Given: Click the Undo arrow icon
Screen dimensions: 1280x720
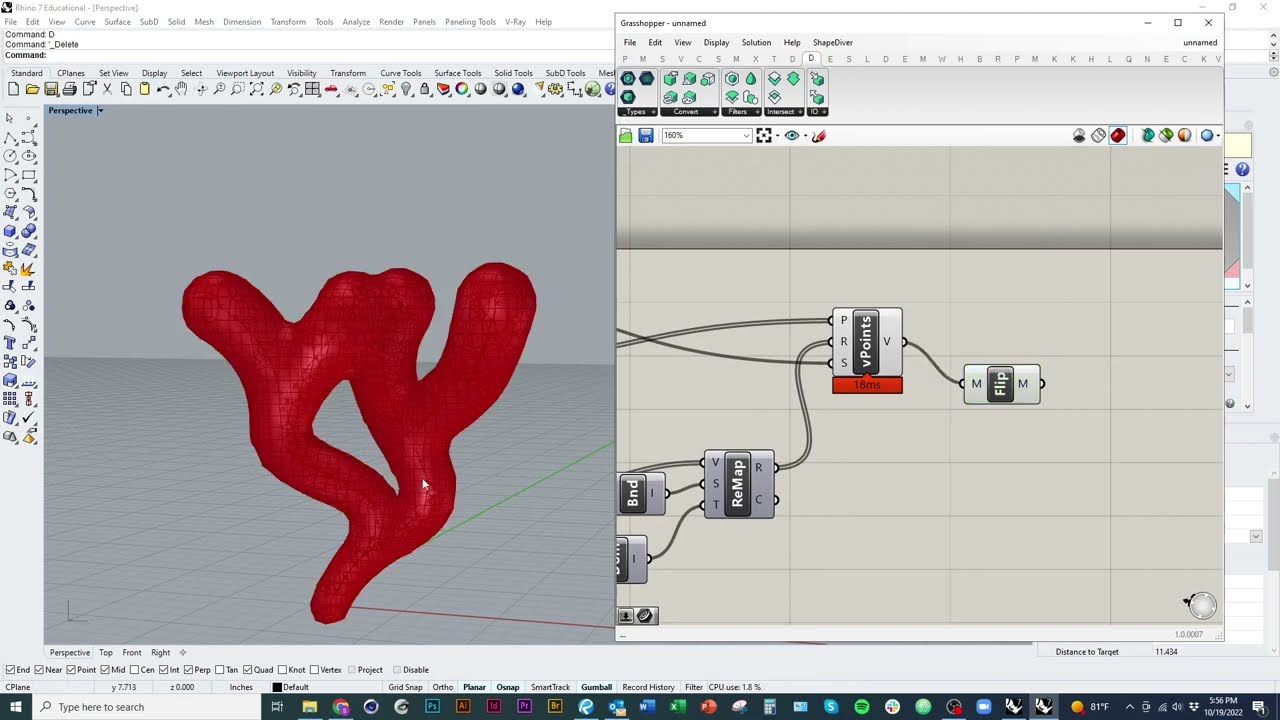Looking at the screenshot, I should coord(163,89).
